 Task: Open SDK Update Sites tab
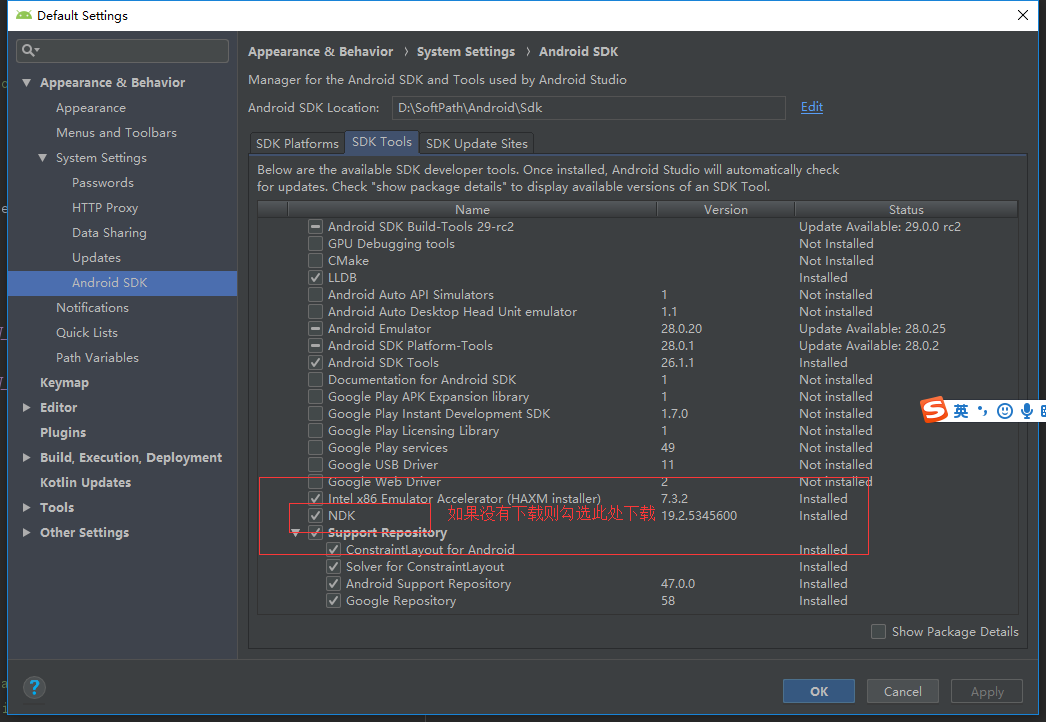pyautogui.click(x=476, y=143)
